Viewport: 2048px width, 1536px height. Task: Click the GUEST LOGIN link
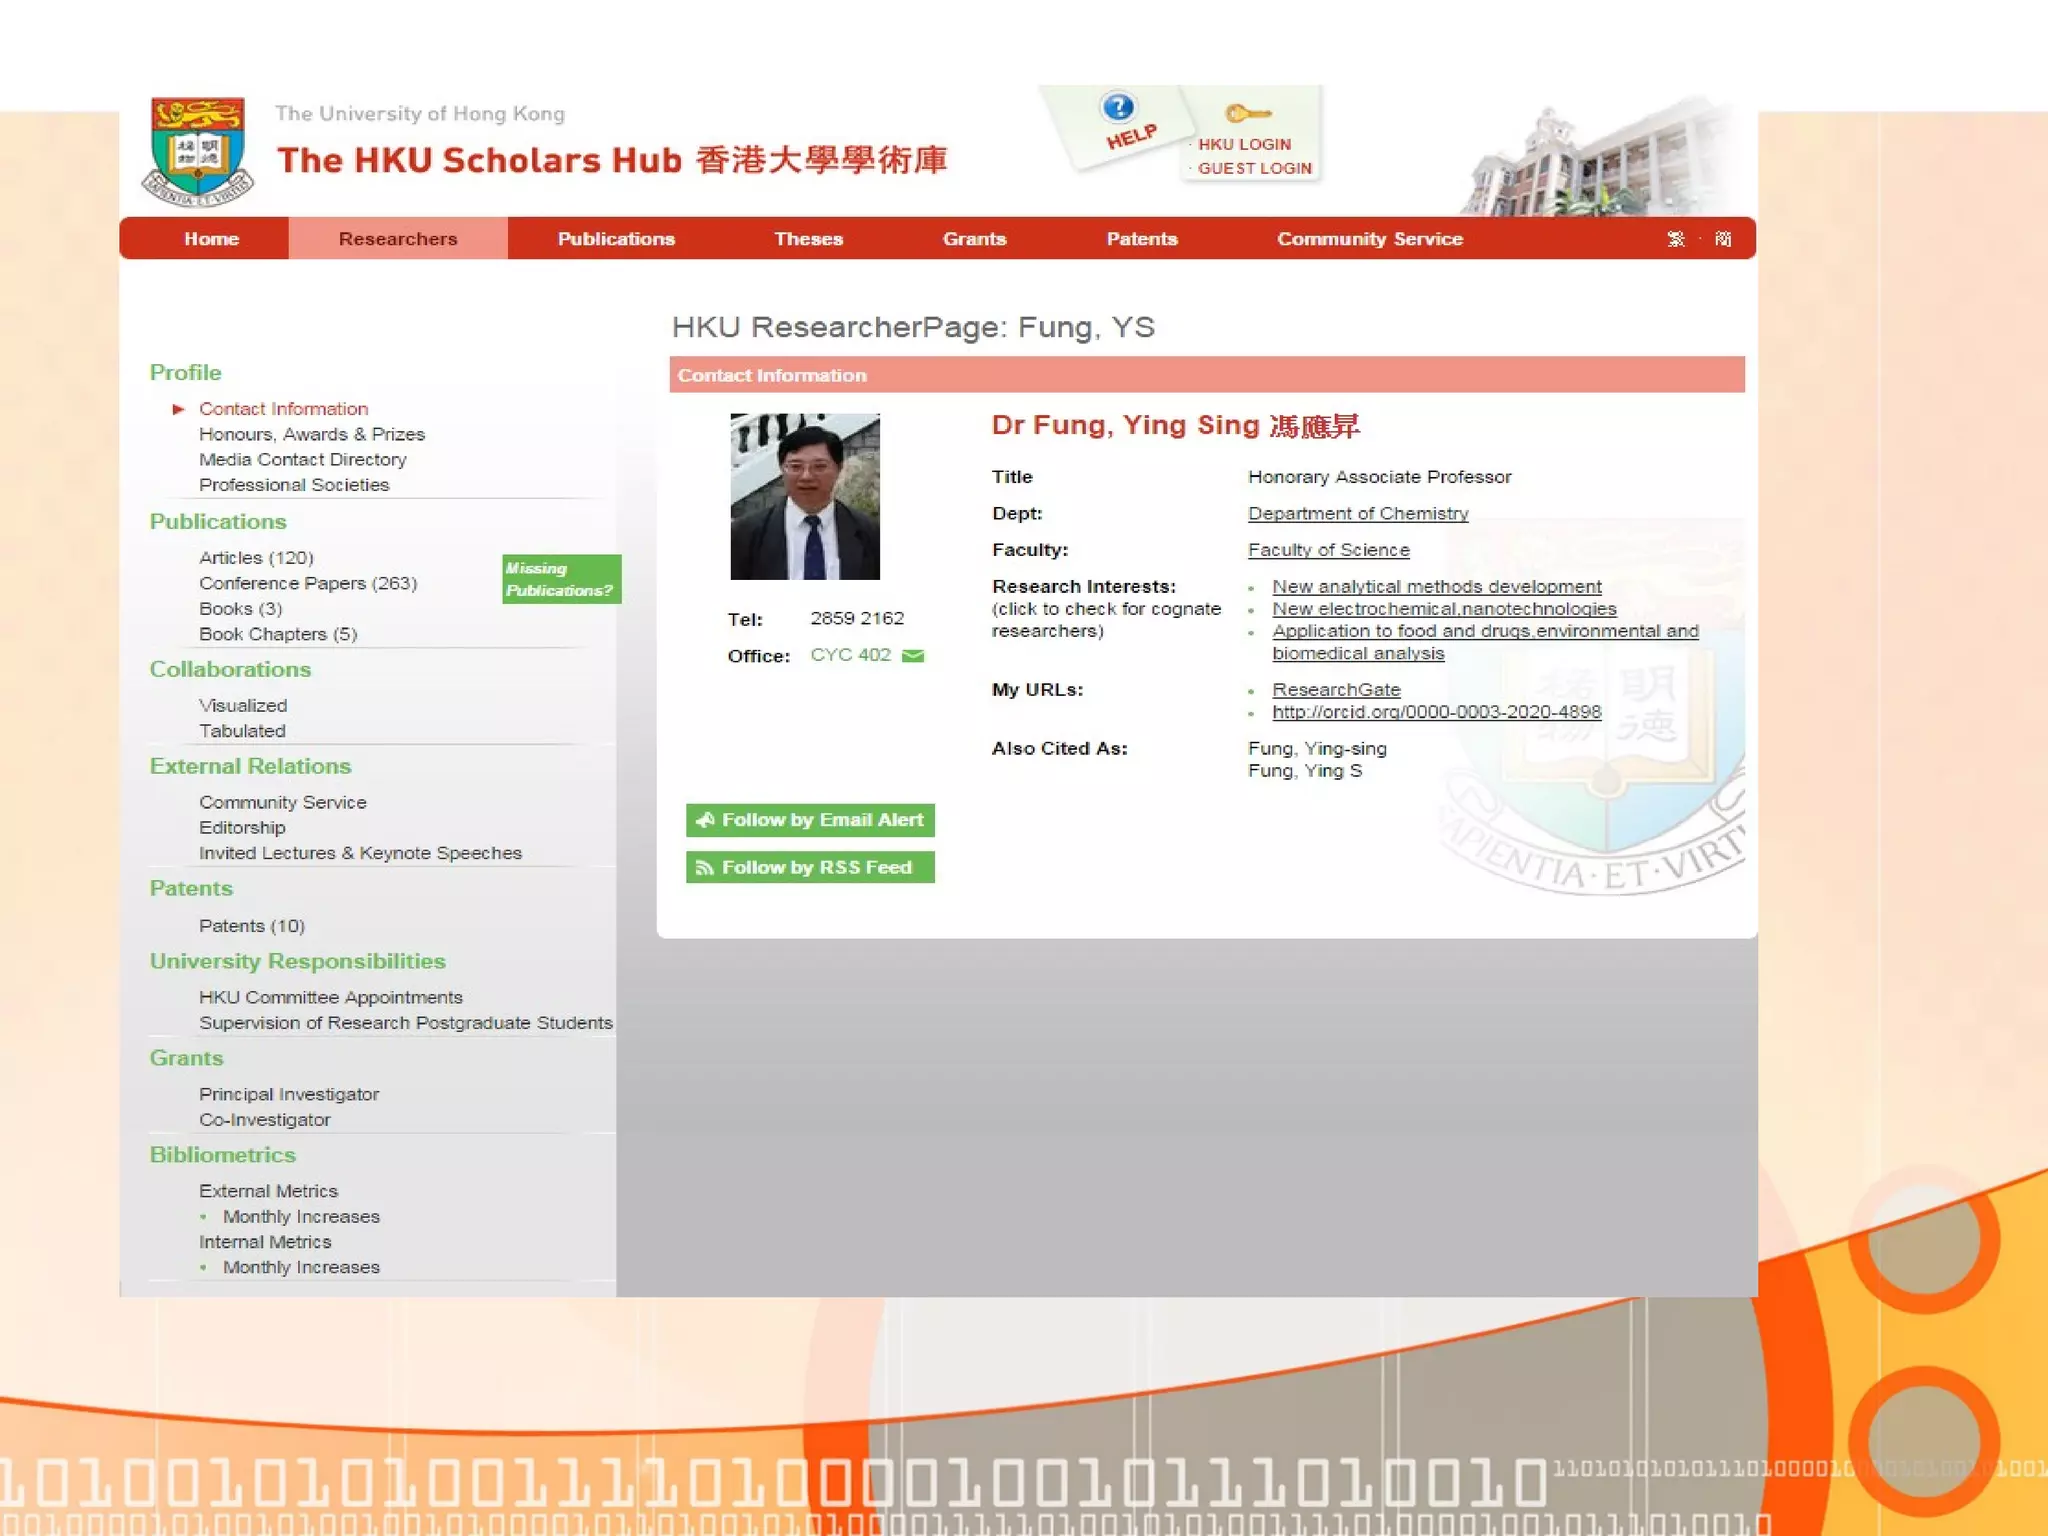coord(1254,168)
